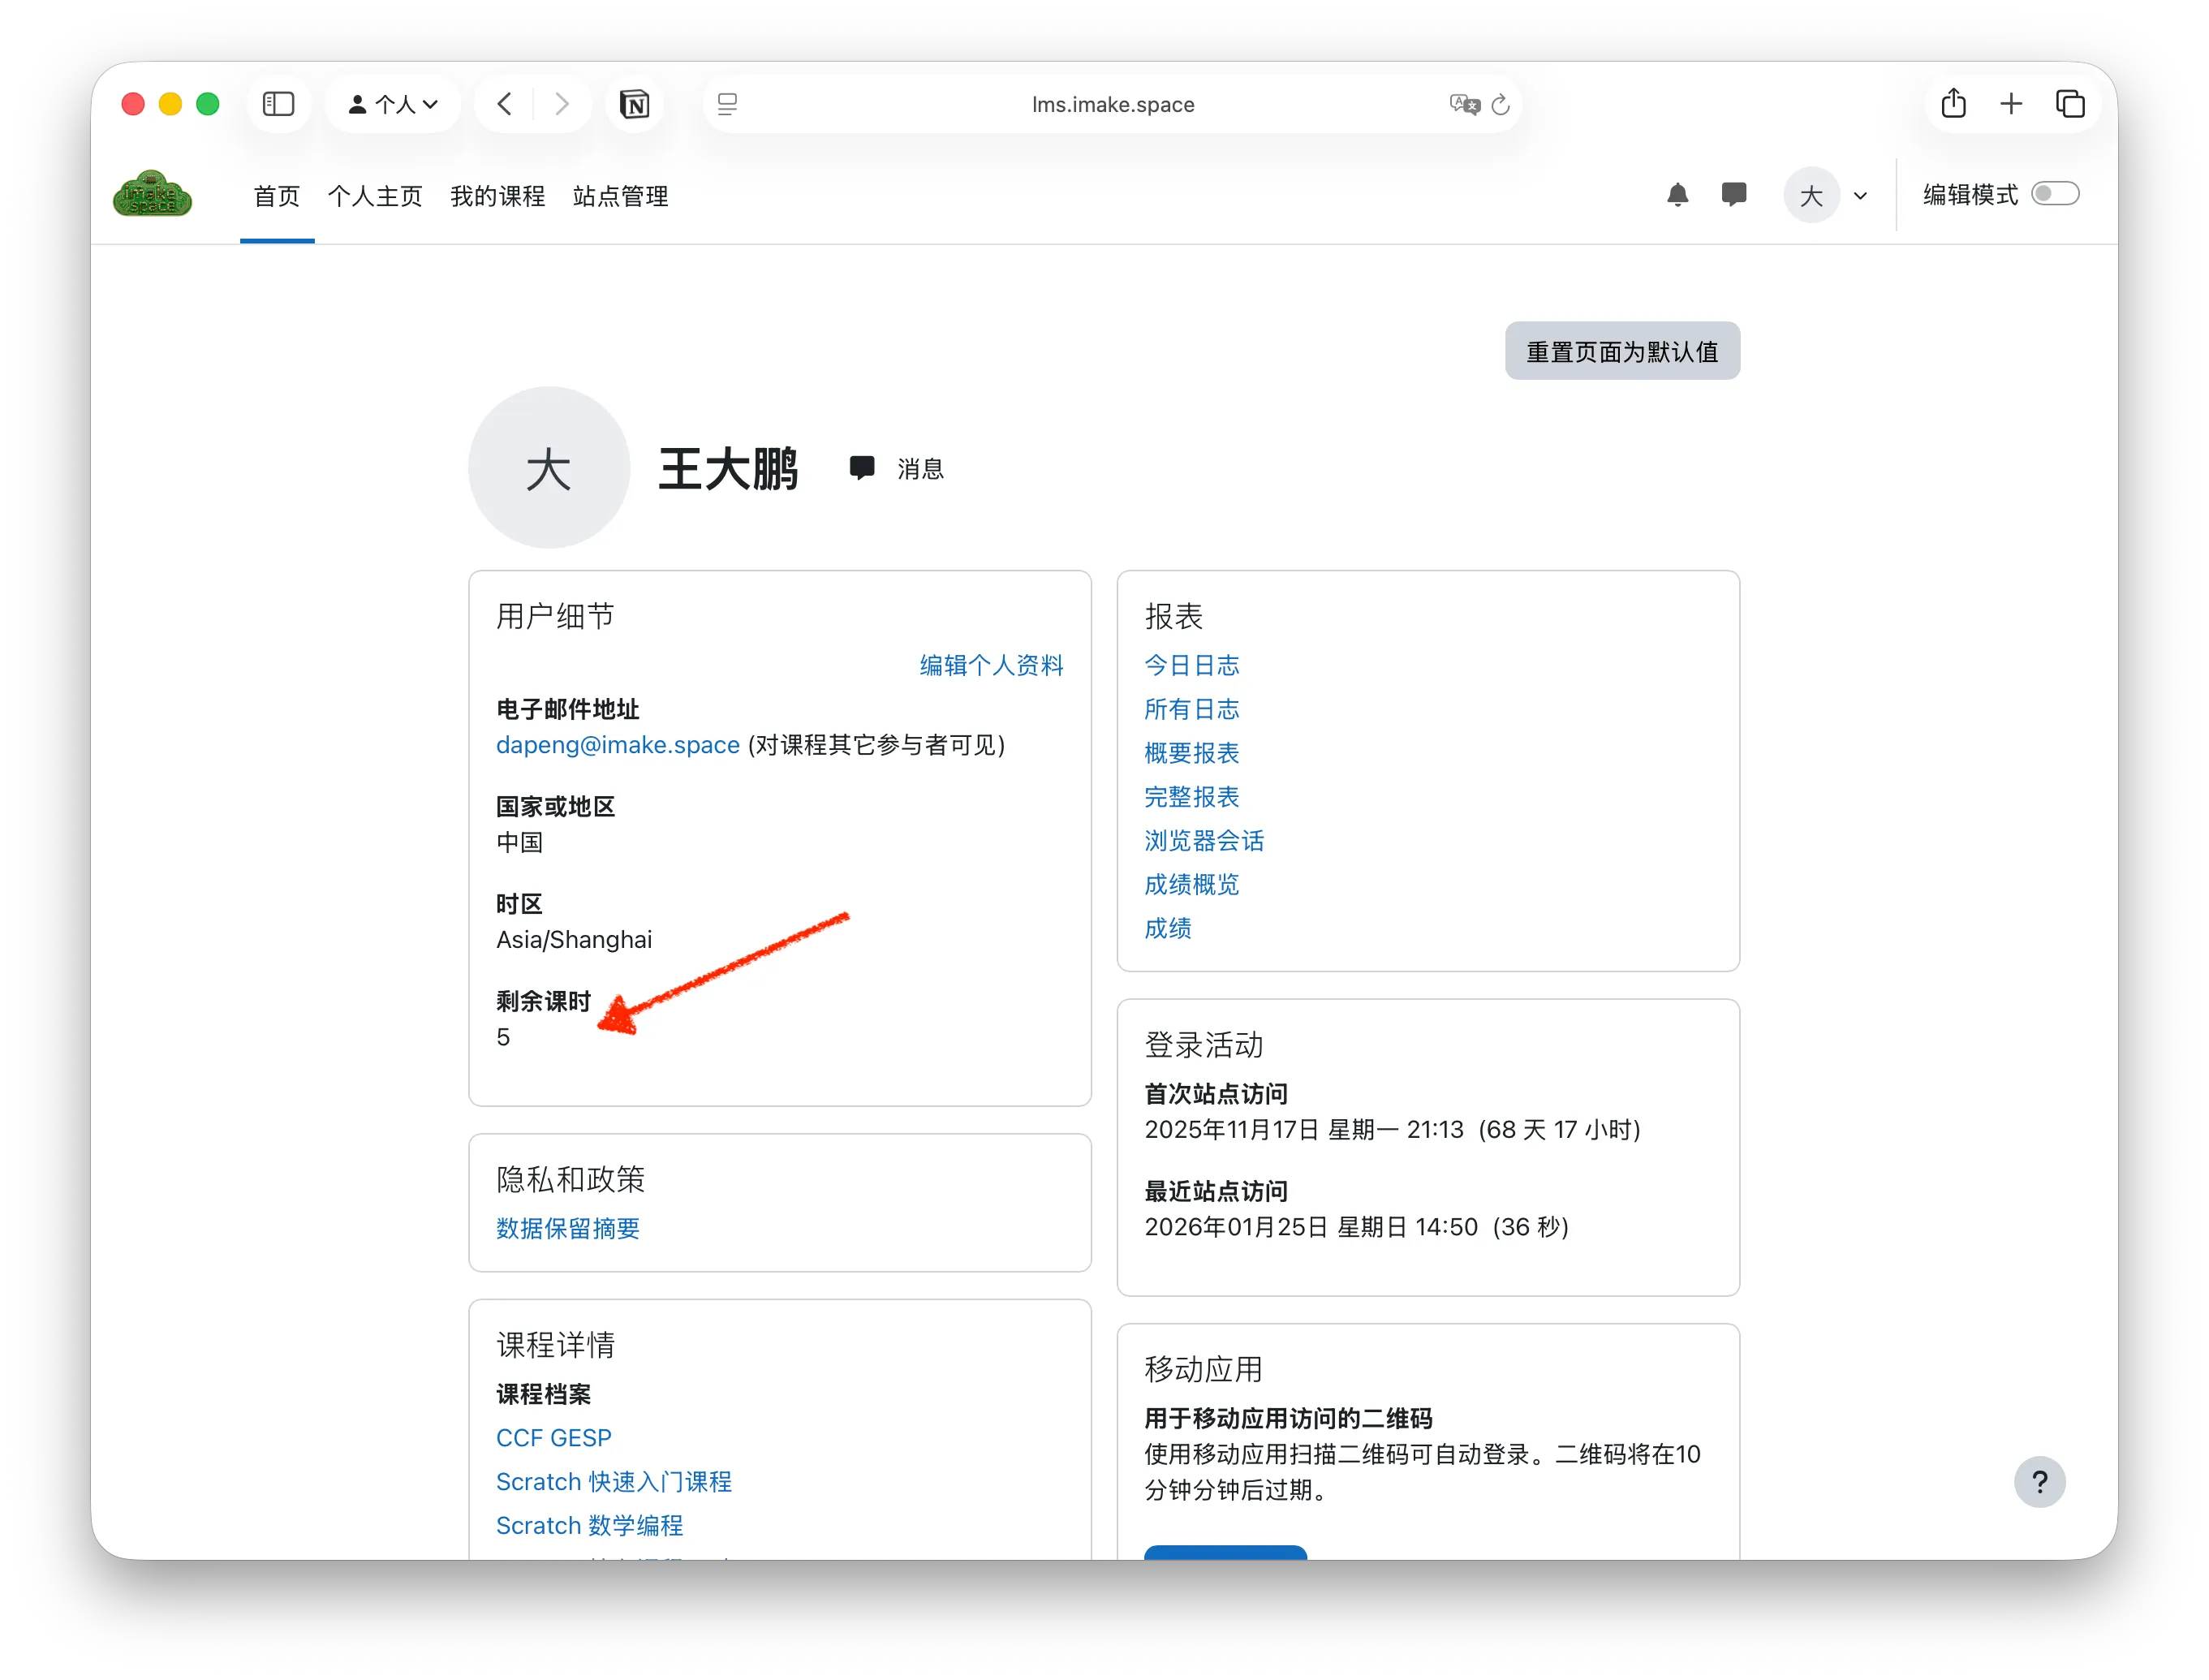This screenshot has height=1680, width=2209.
Task: Click the imake space site logo
Action: pos(152,194)
